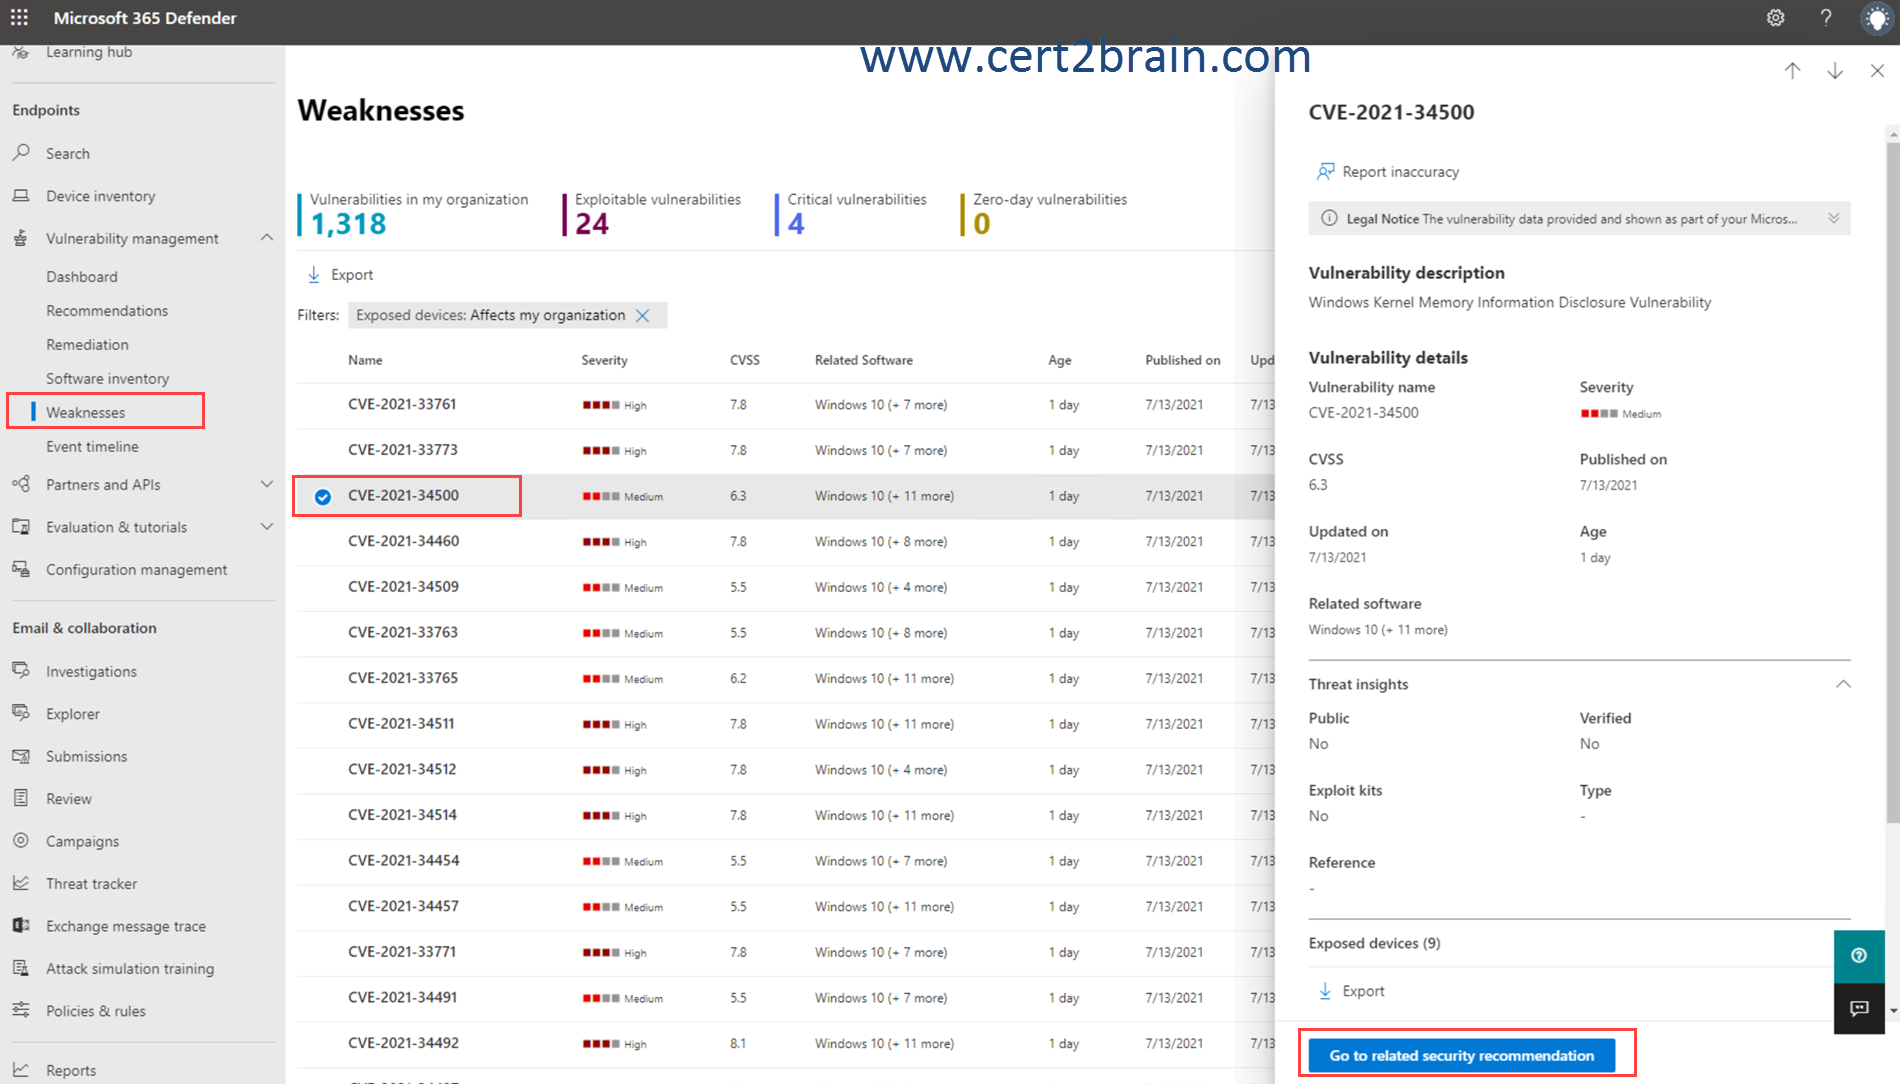
Task: Click the Report inaccuracy icon
Action: (x=1325, y=172)
